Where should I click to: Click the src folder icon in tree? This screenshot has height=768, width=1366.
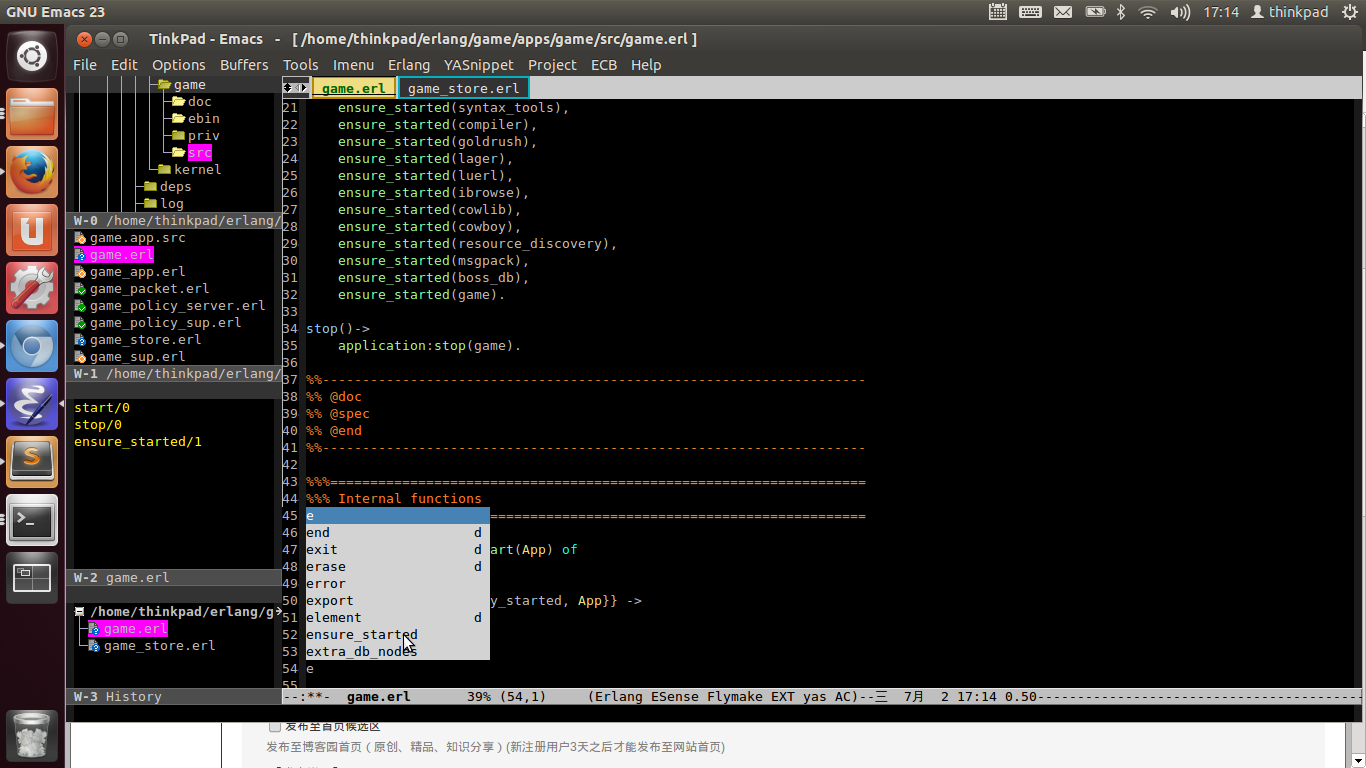pyautogui.click(x=178, y=152)
